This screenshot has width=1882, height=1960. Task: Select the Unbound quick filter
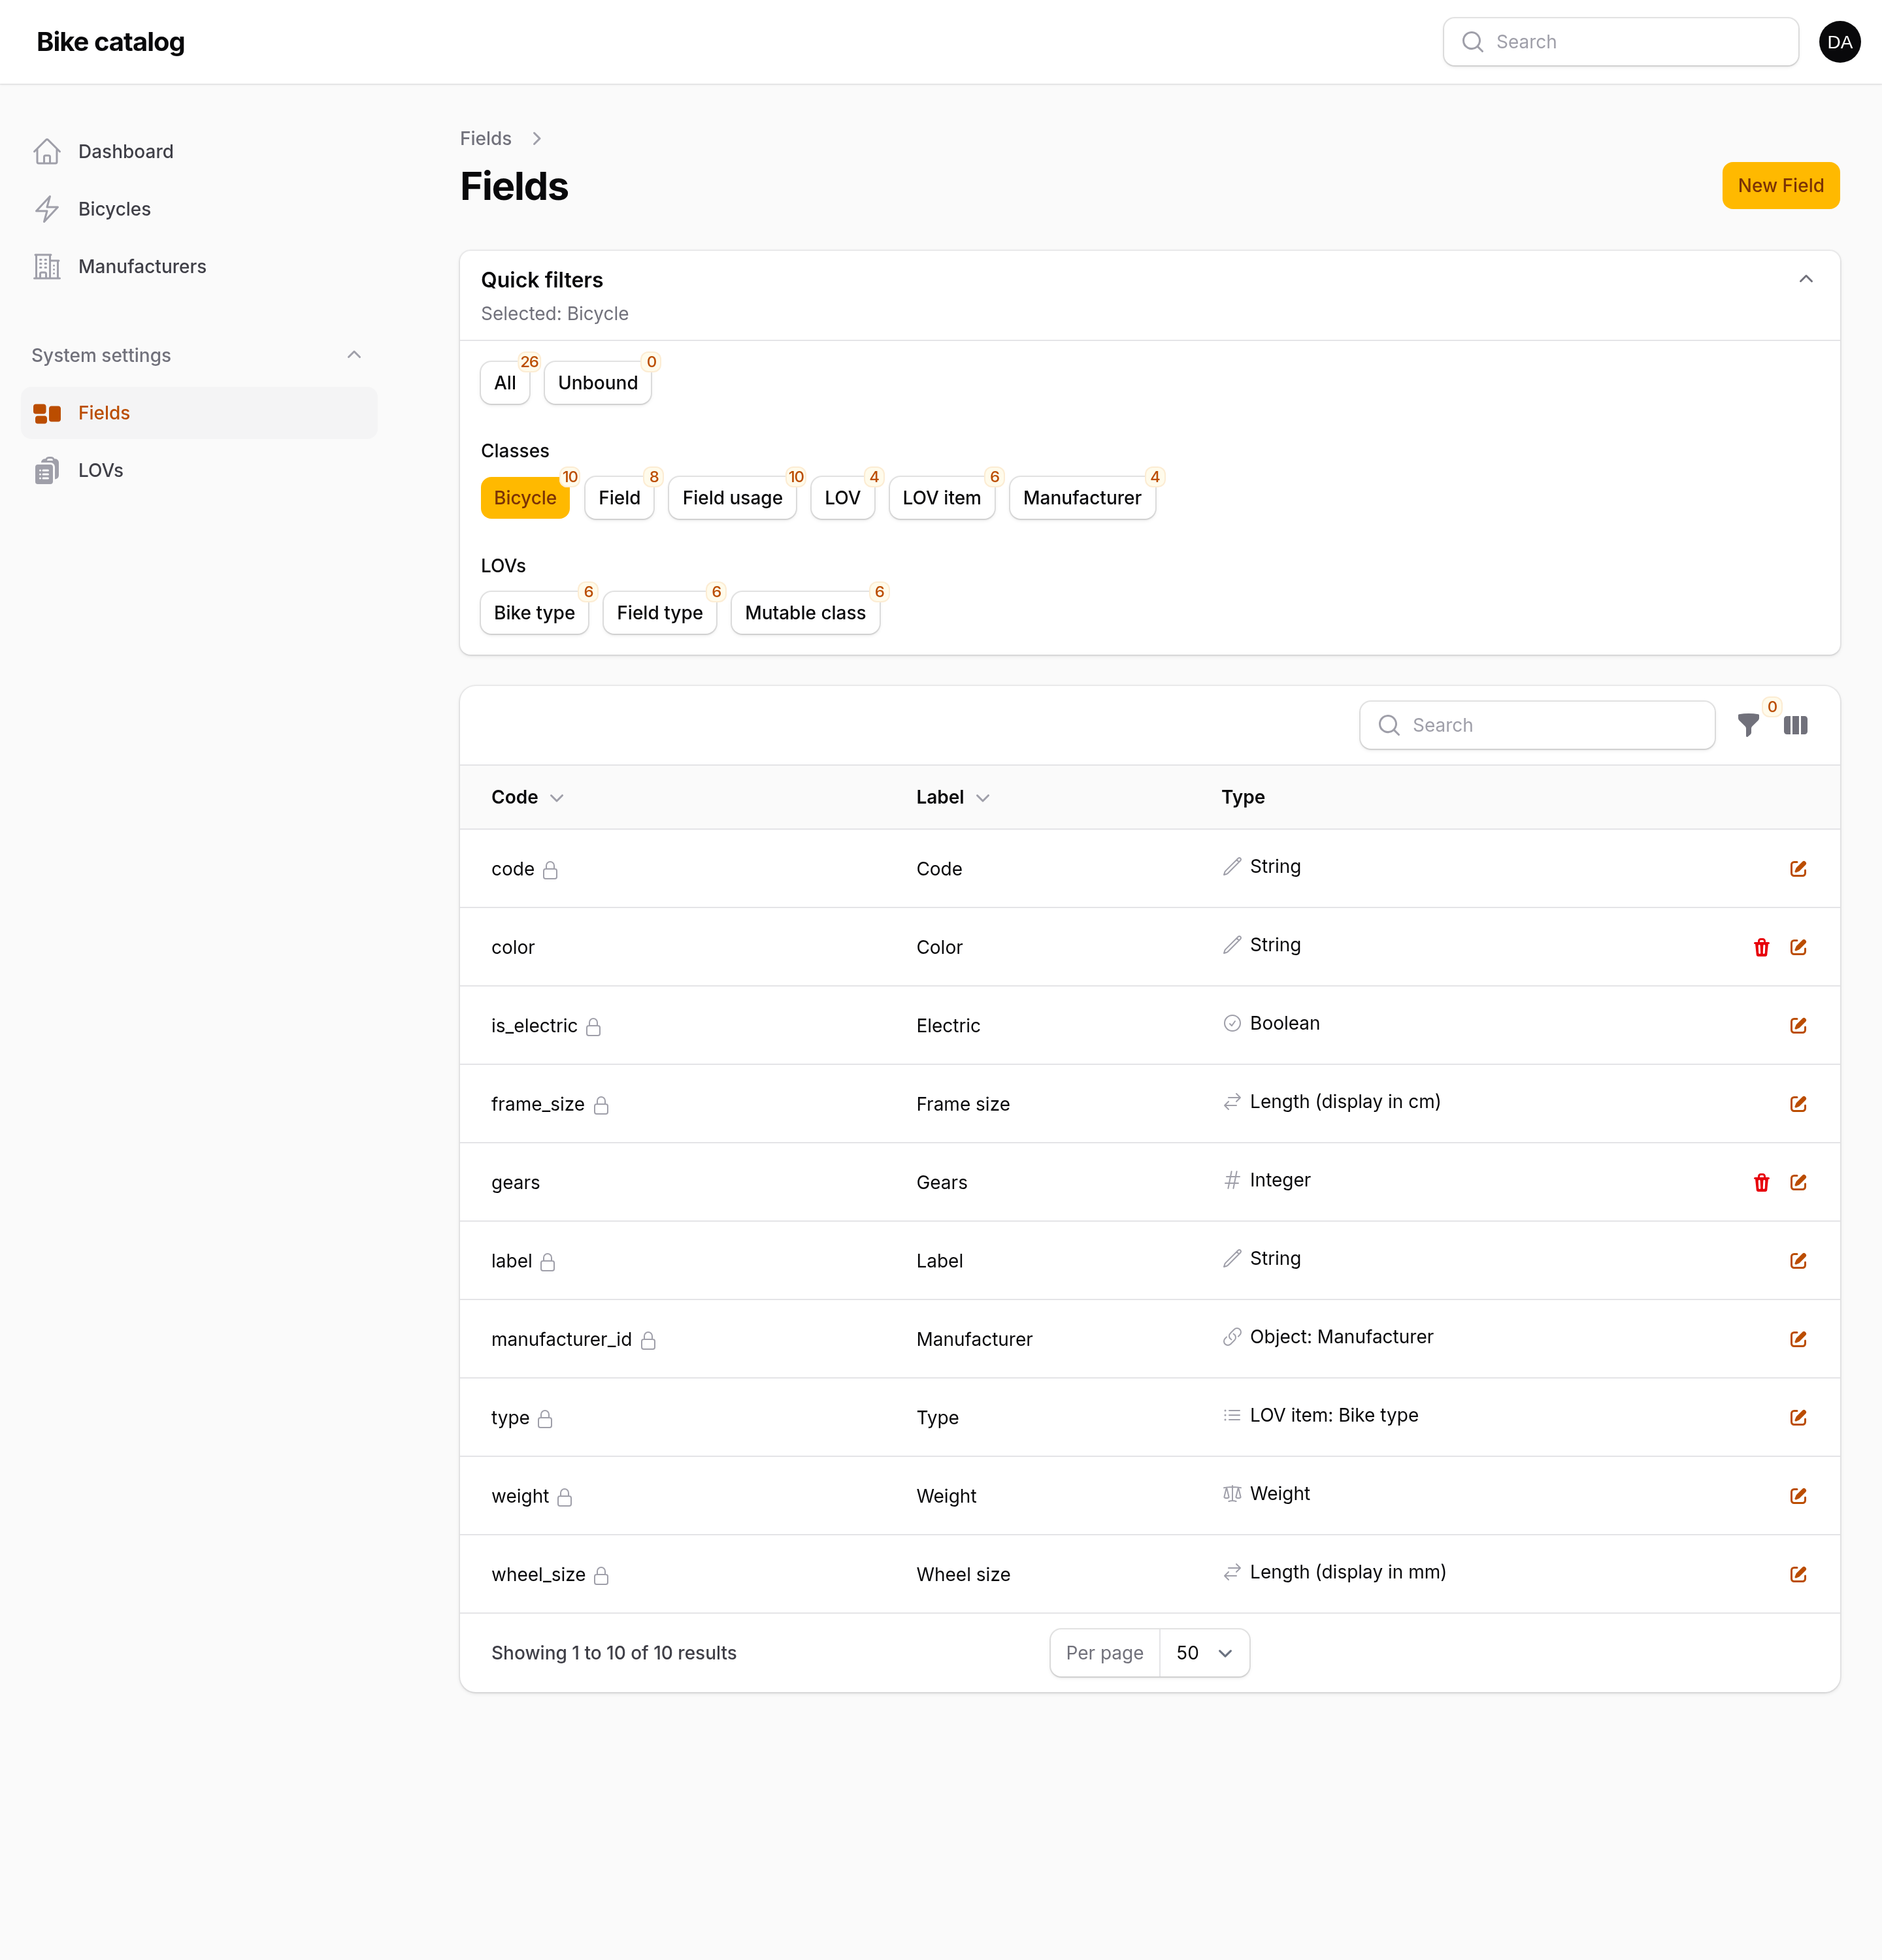point(597,383)
